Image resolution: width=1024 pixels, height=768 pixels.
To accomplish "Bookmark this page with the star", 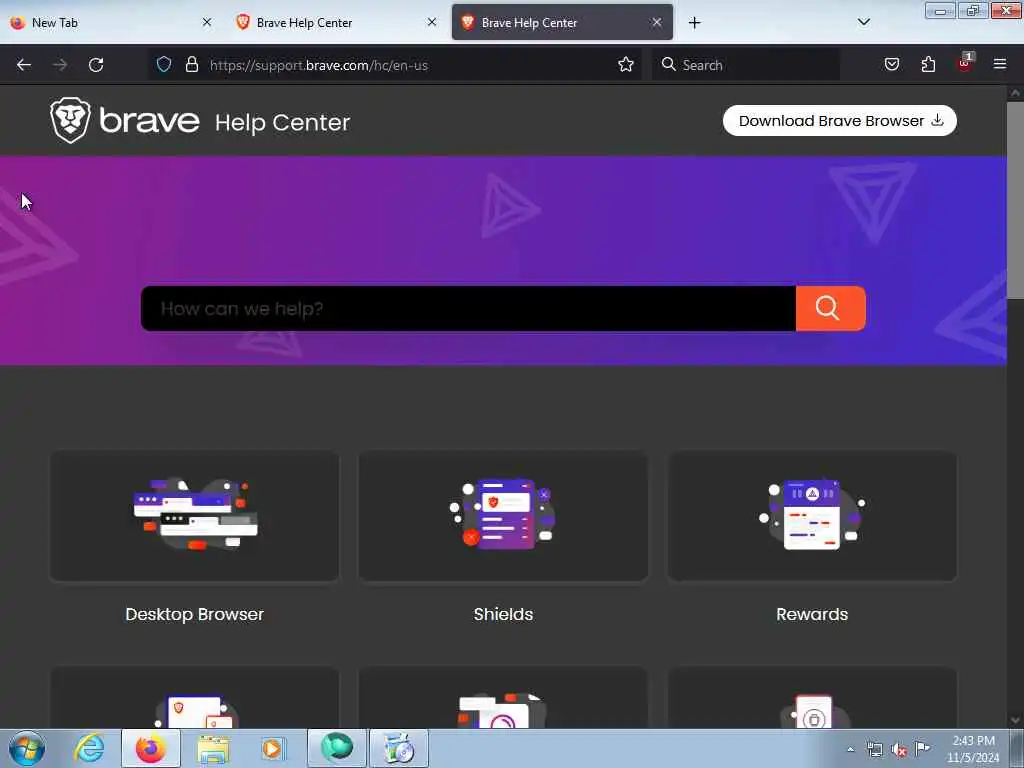I will click(626, 64).
